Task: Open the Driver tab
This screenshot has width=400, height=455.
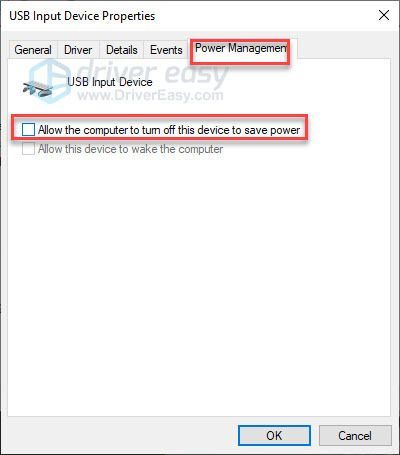Action: [x=78, y=50]
